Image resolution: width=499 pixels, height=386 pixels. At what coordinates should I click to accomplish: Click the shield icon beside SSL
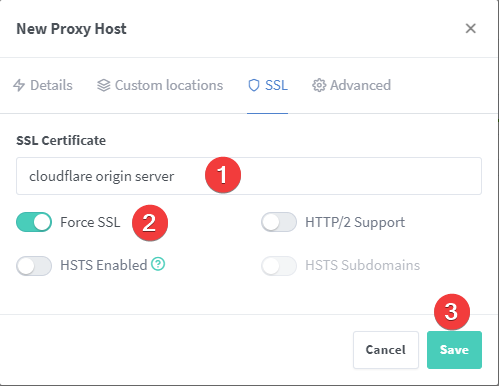click(254, 85)
